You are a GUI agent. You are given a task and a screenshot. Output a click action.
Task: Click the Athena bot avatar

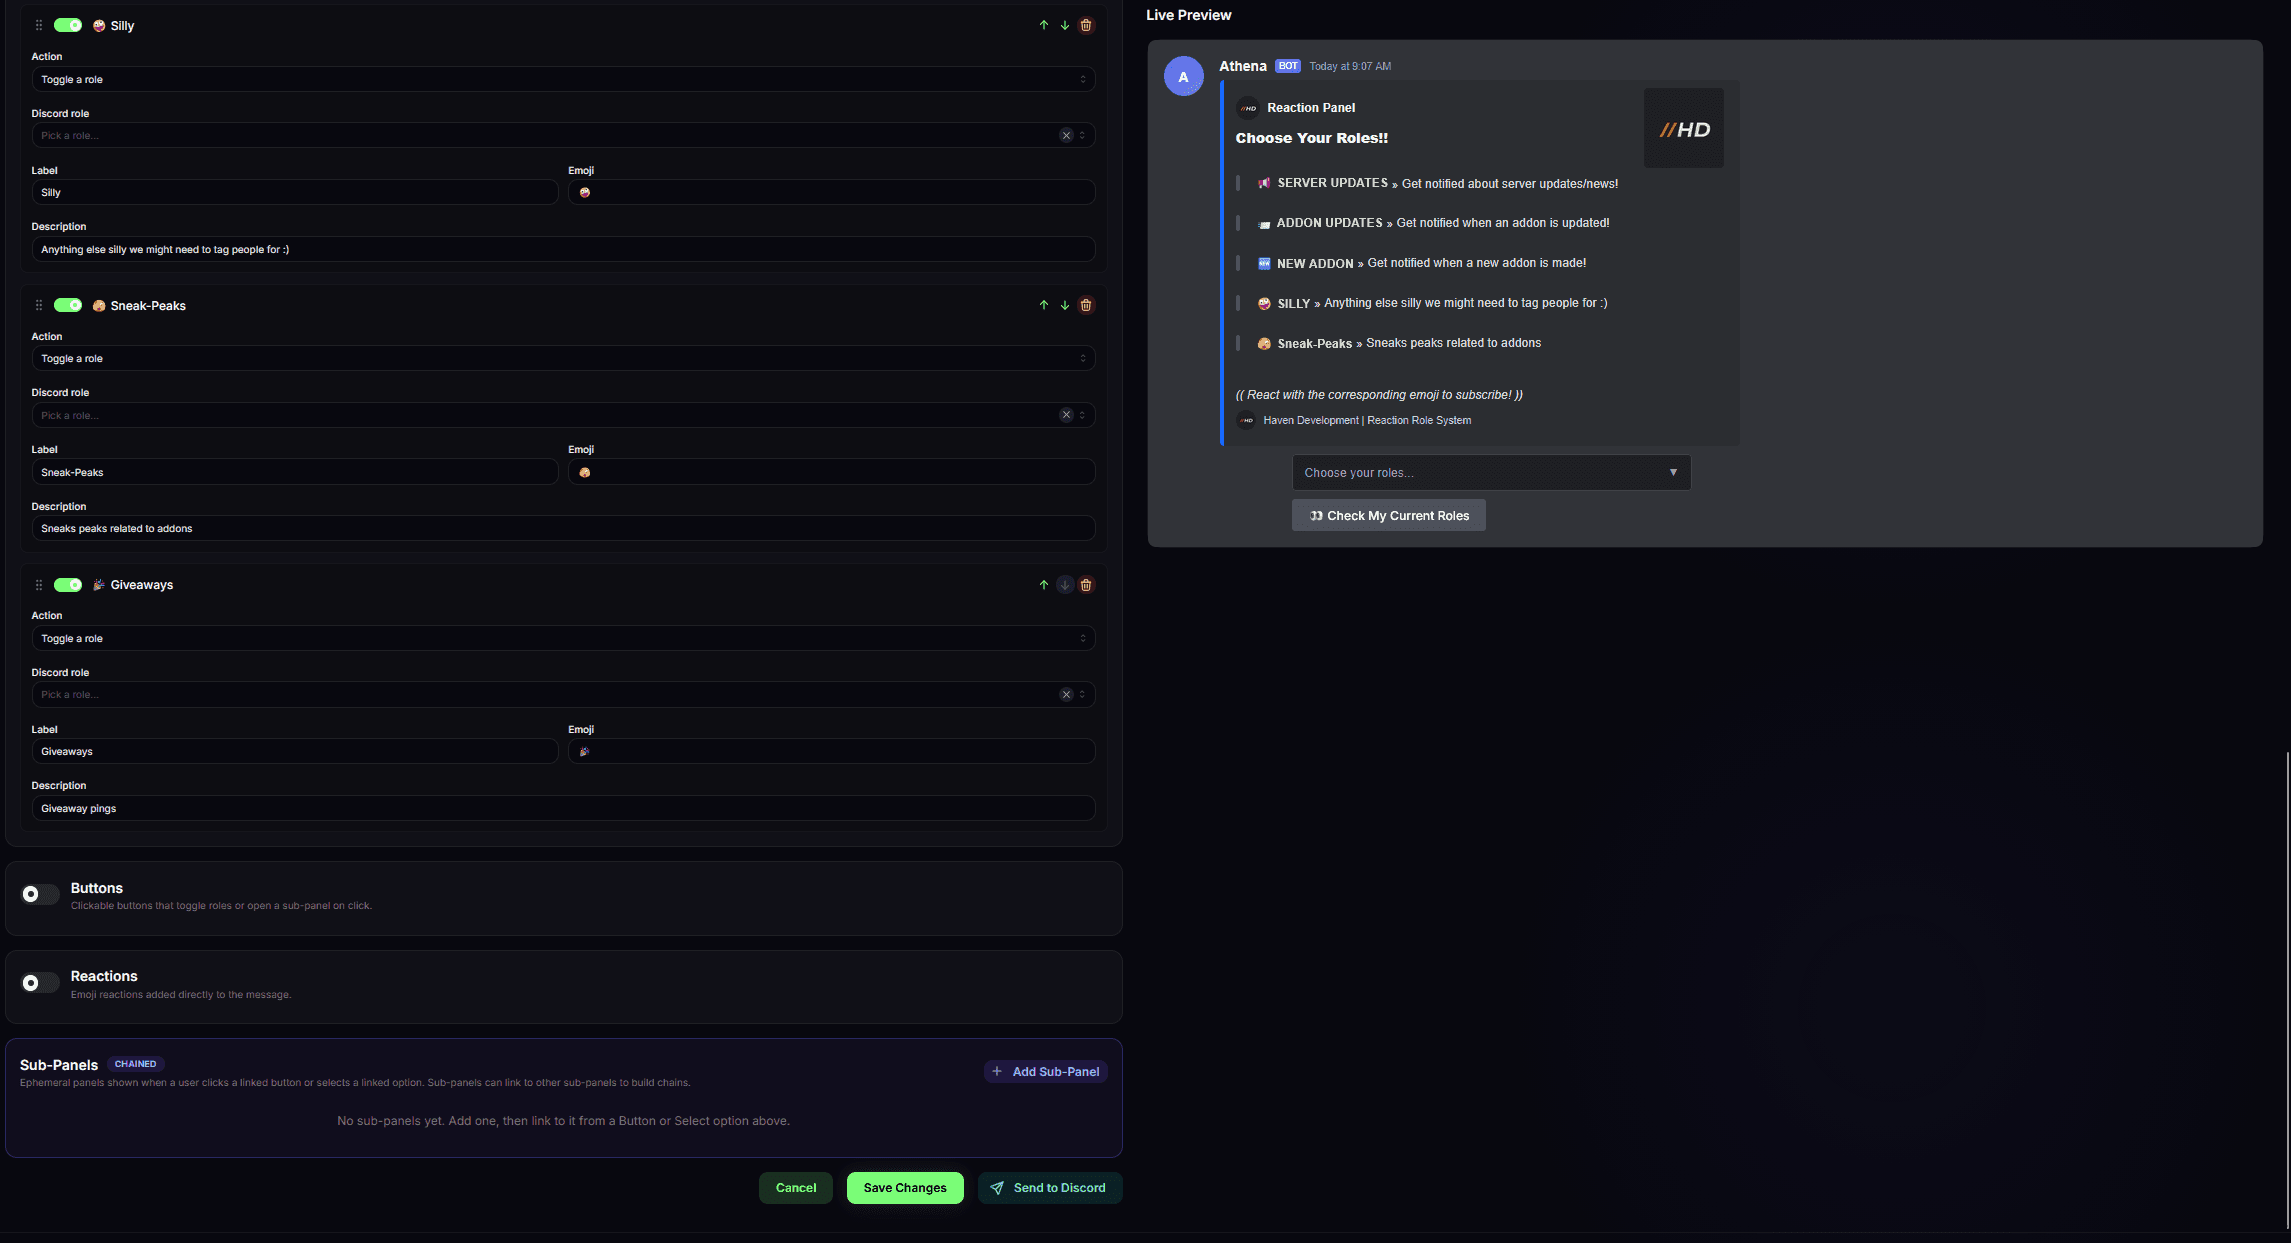click(1183, 76)
